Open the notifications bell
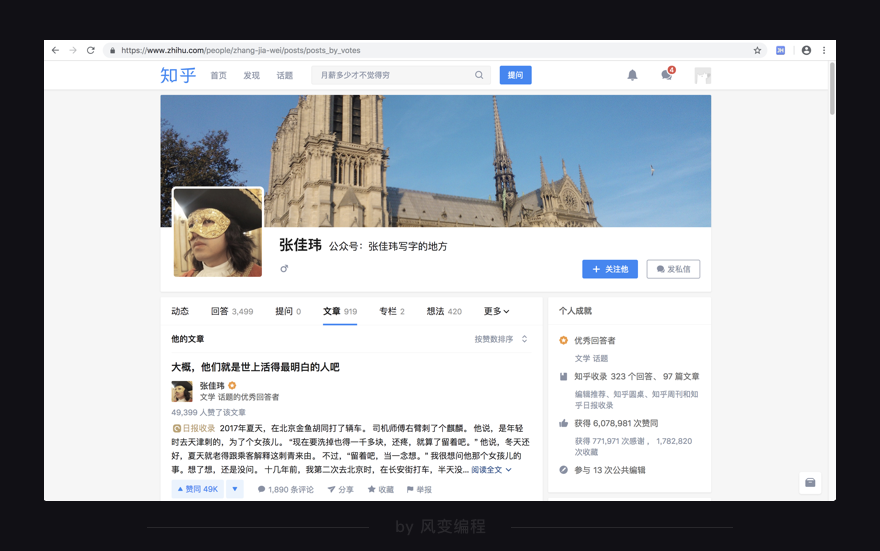The image size is (880, 551). (632, 75)
